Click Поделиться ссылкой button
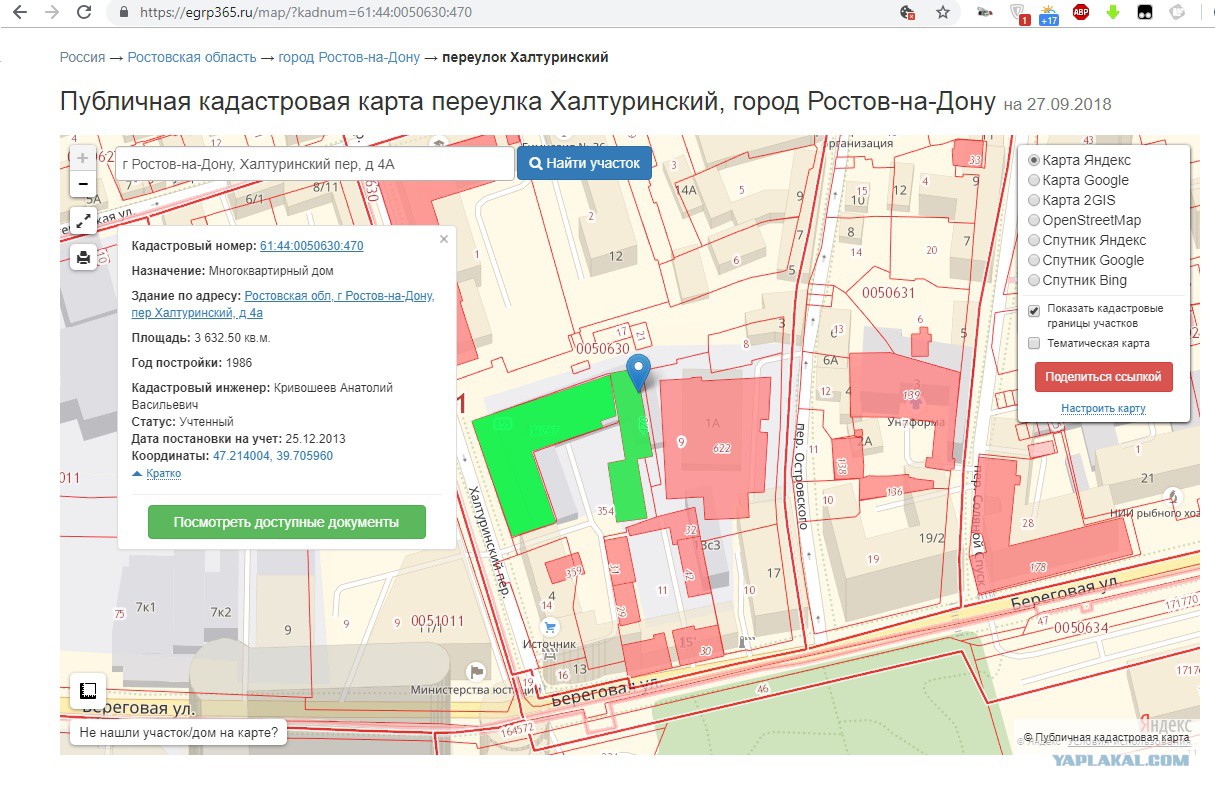 point(1103,377)
